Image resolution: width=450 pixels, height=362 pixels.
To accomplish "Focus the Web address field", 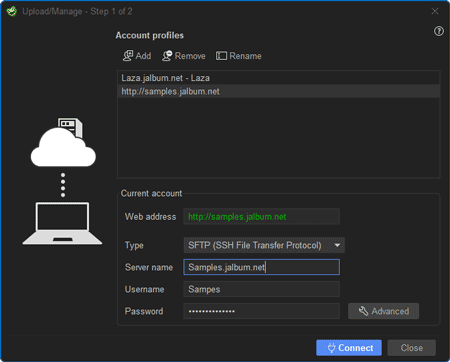I will [262, 217].
